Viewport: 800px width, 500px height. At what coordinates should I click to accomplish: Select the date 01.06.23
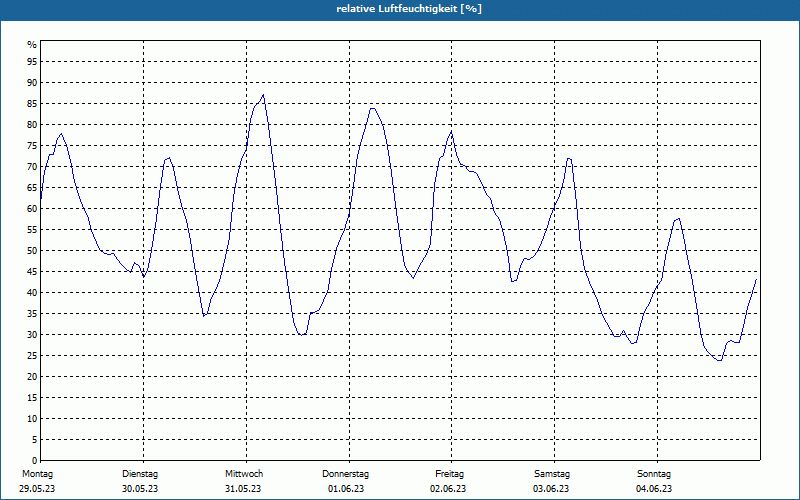pos(346,489)
